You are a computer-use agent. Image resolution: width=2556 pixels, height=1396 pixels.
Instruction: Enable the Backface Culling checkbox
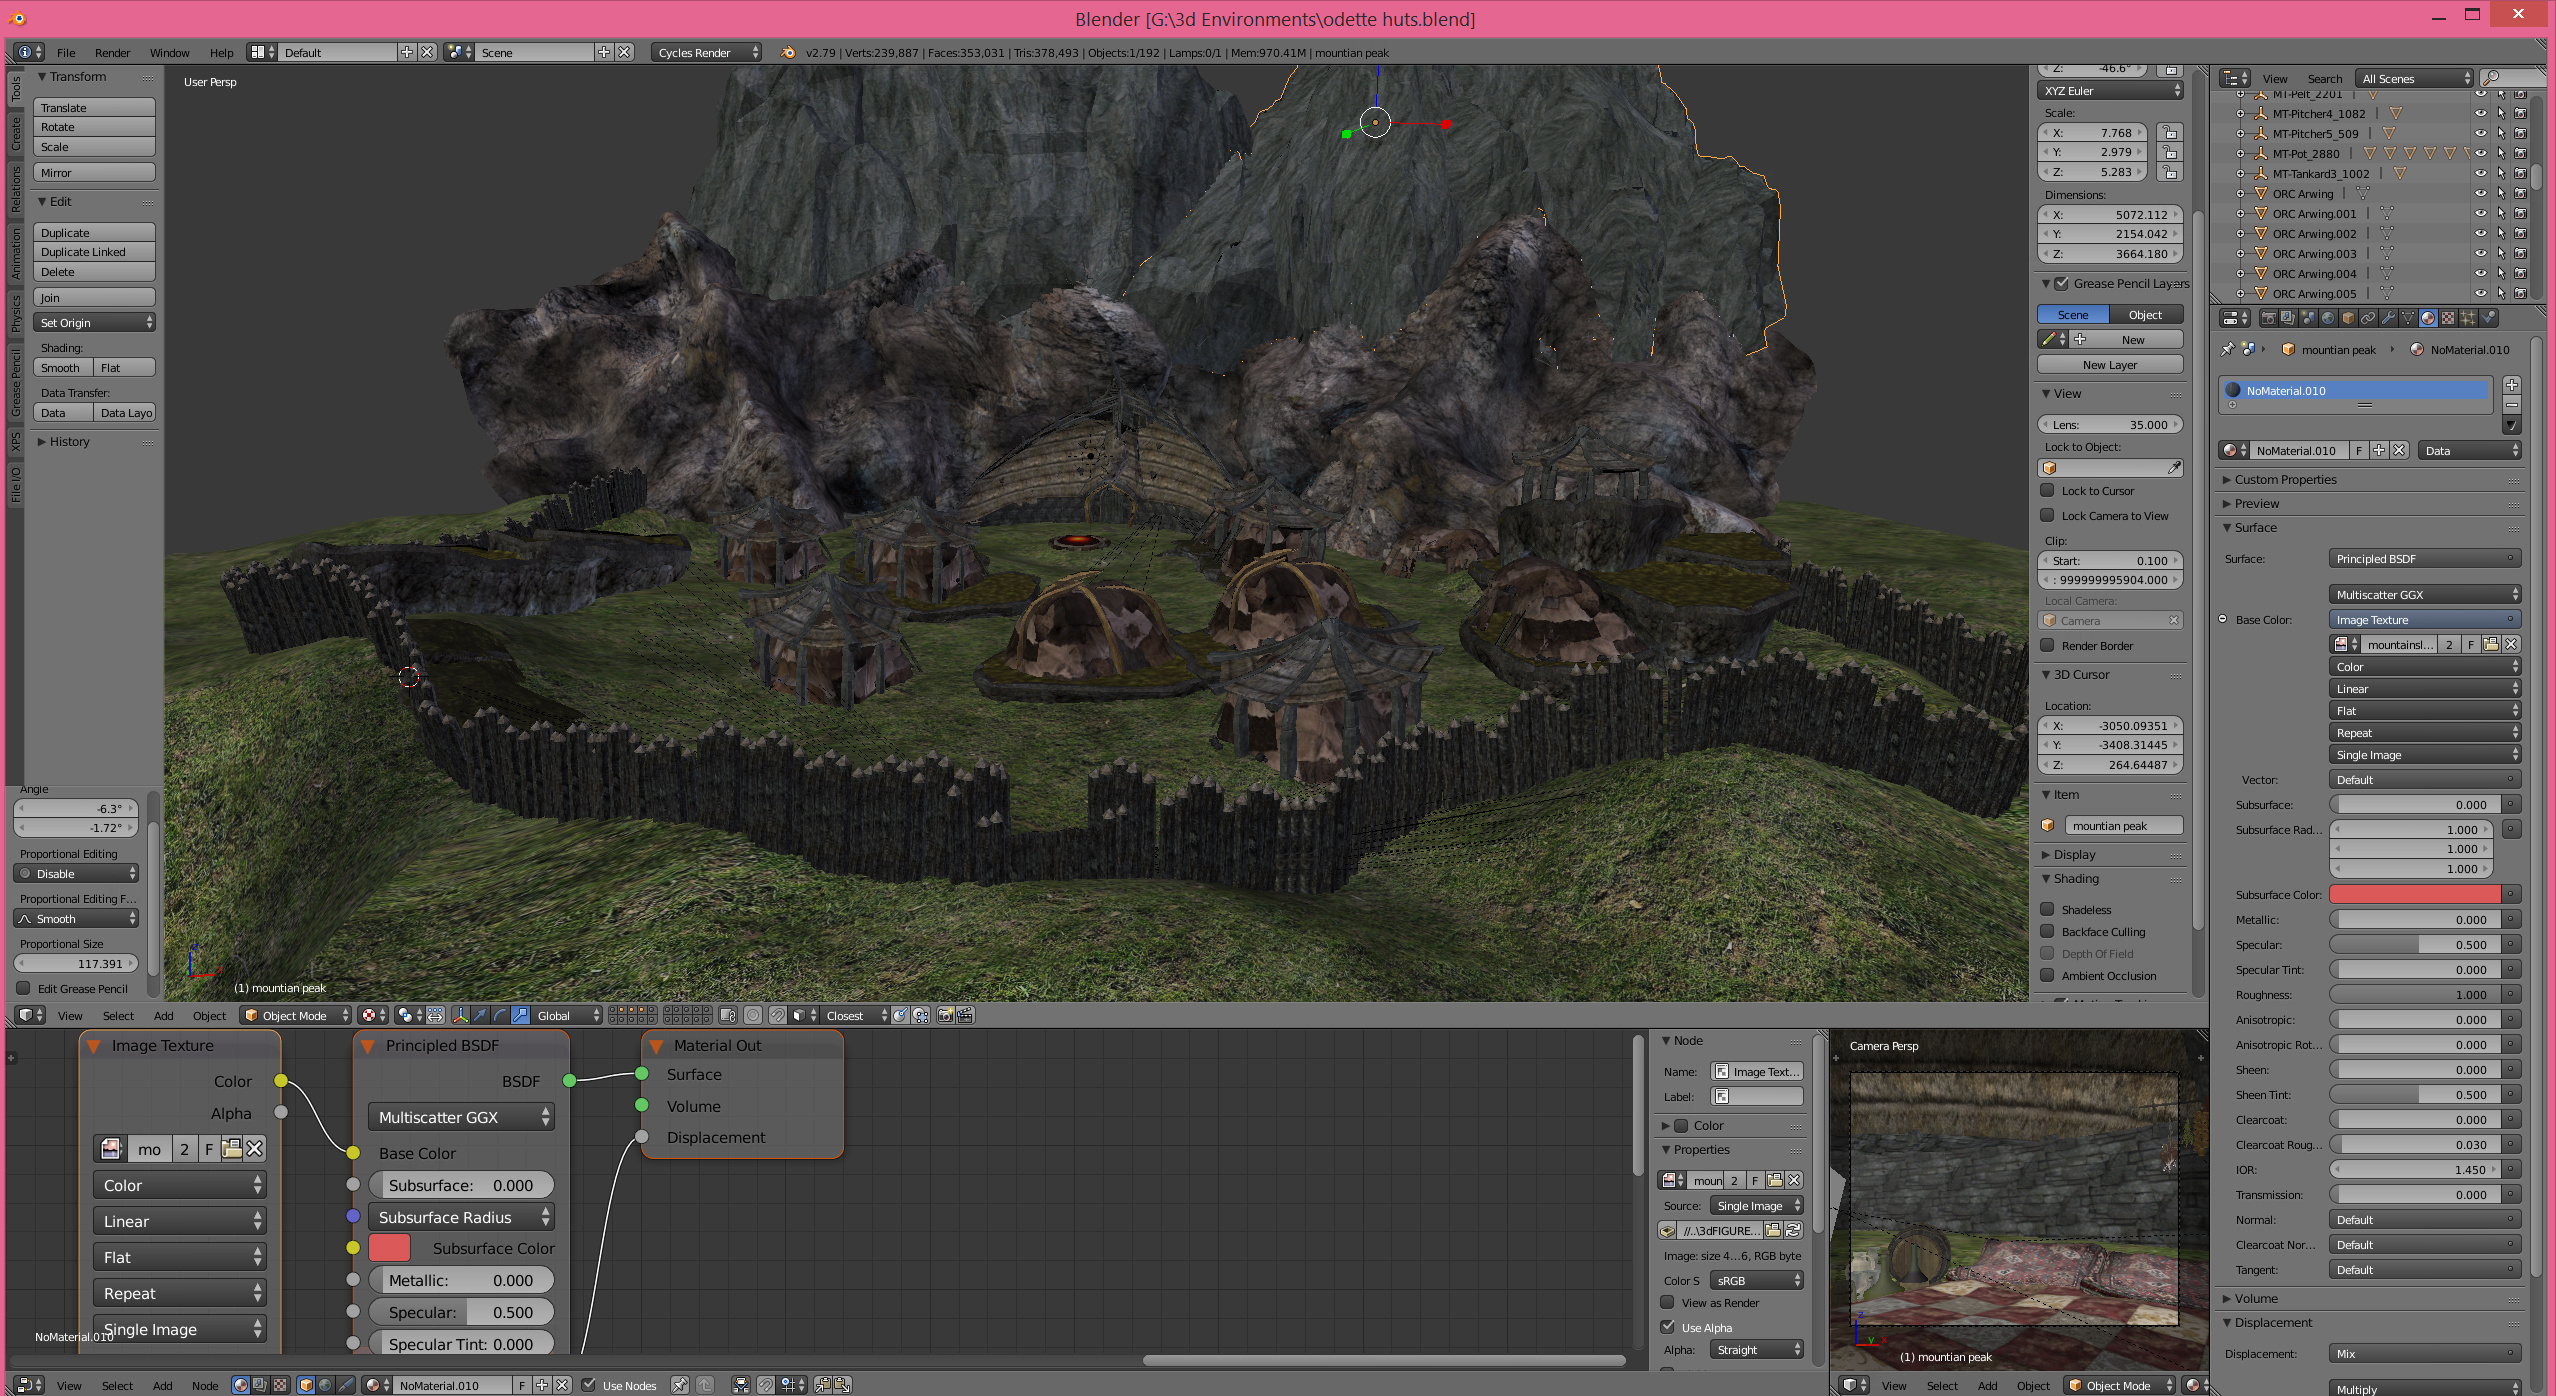[x=2047, y=932]
